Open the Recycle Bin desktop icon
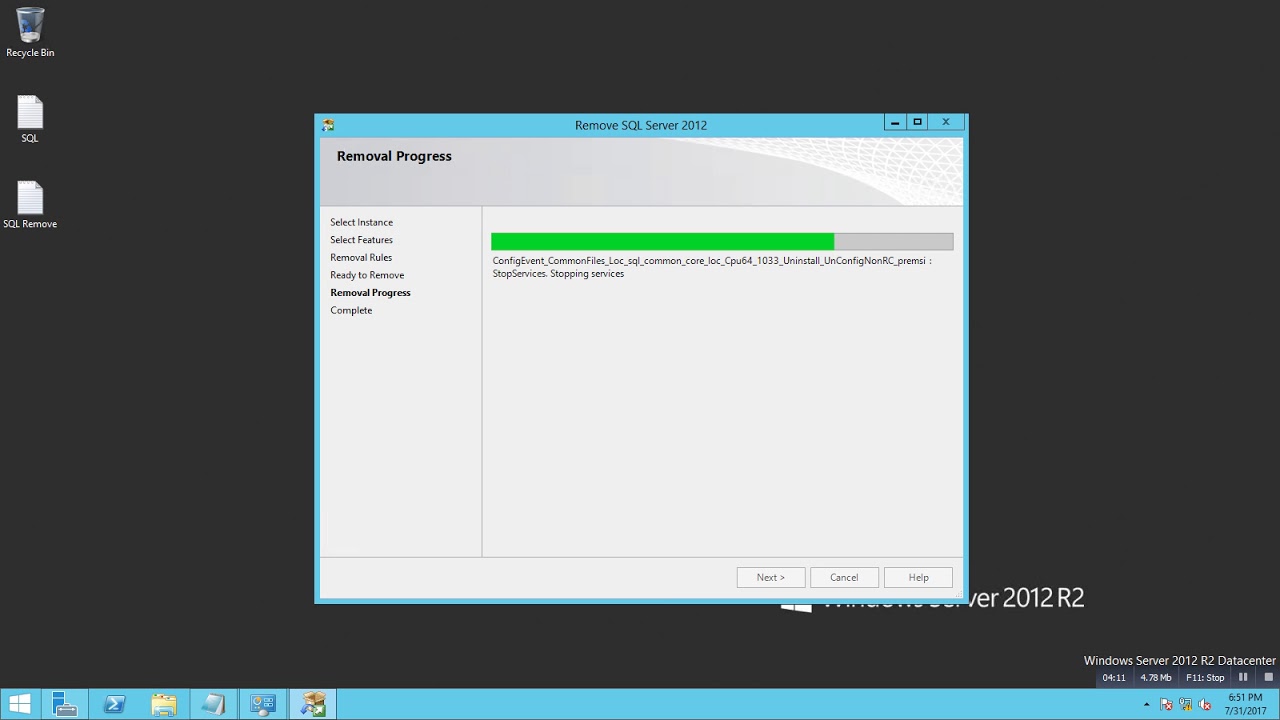Viewport: 1280px width, 720px height. [x=30, y=33]
